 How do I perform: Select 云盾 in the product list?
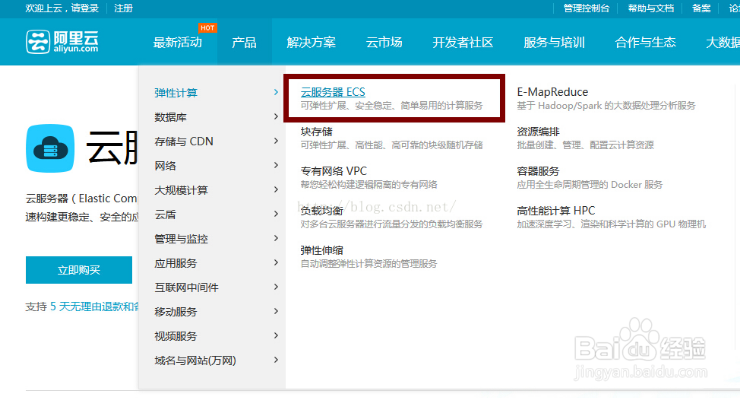coord(165,215)
